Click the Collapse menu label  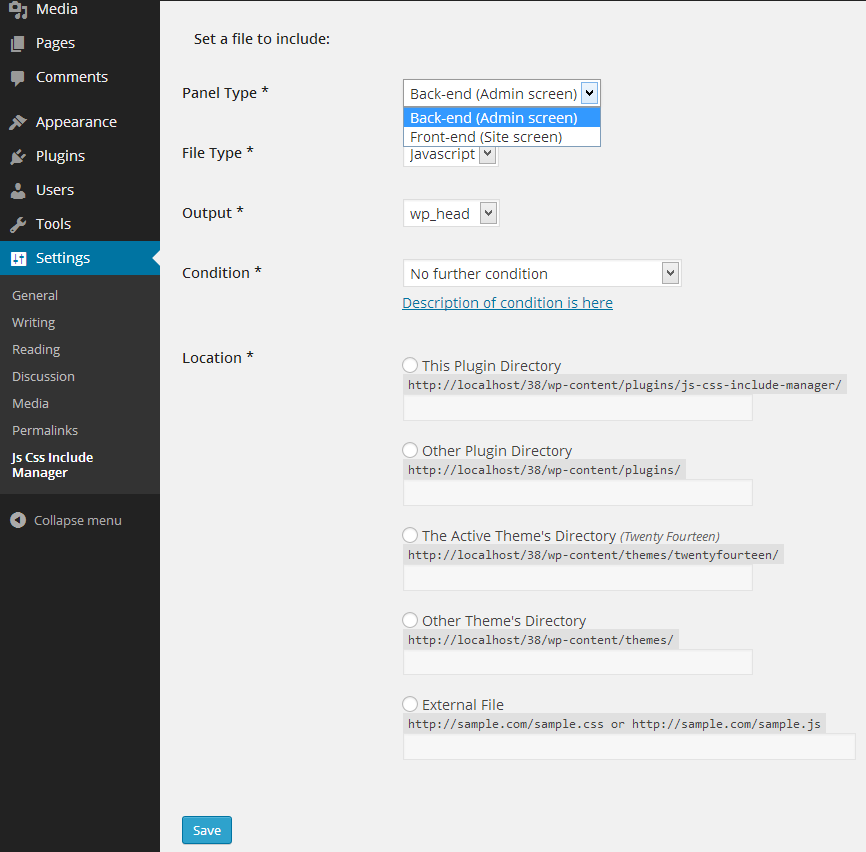pos(77,521)
